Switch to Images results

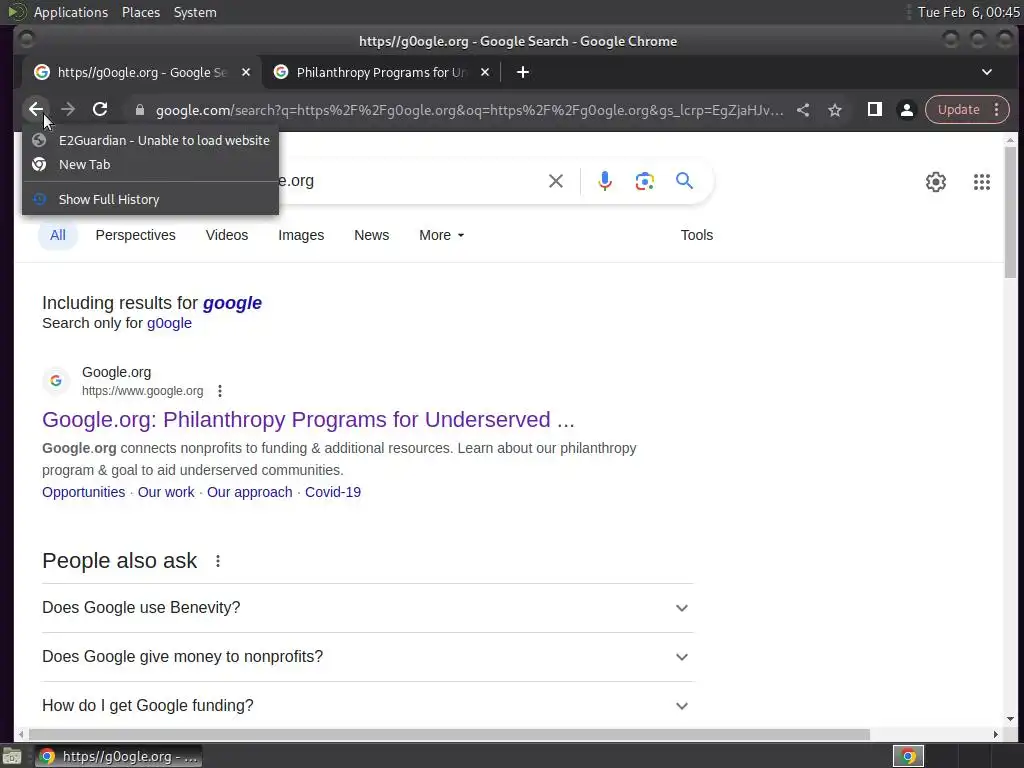click(301, 235)
